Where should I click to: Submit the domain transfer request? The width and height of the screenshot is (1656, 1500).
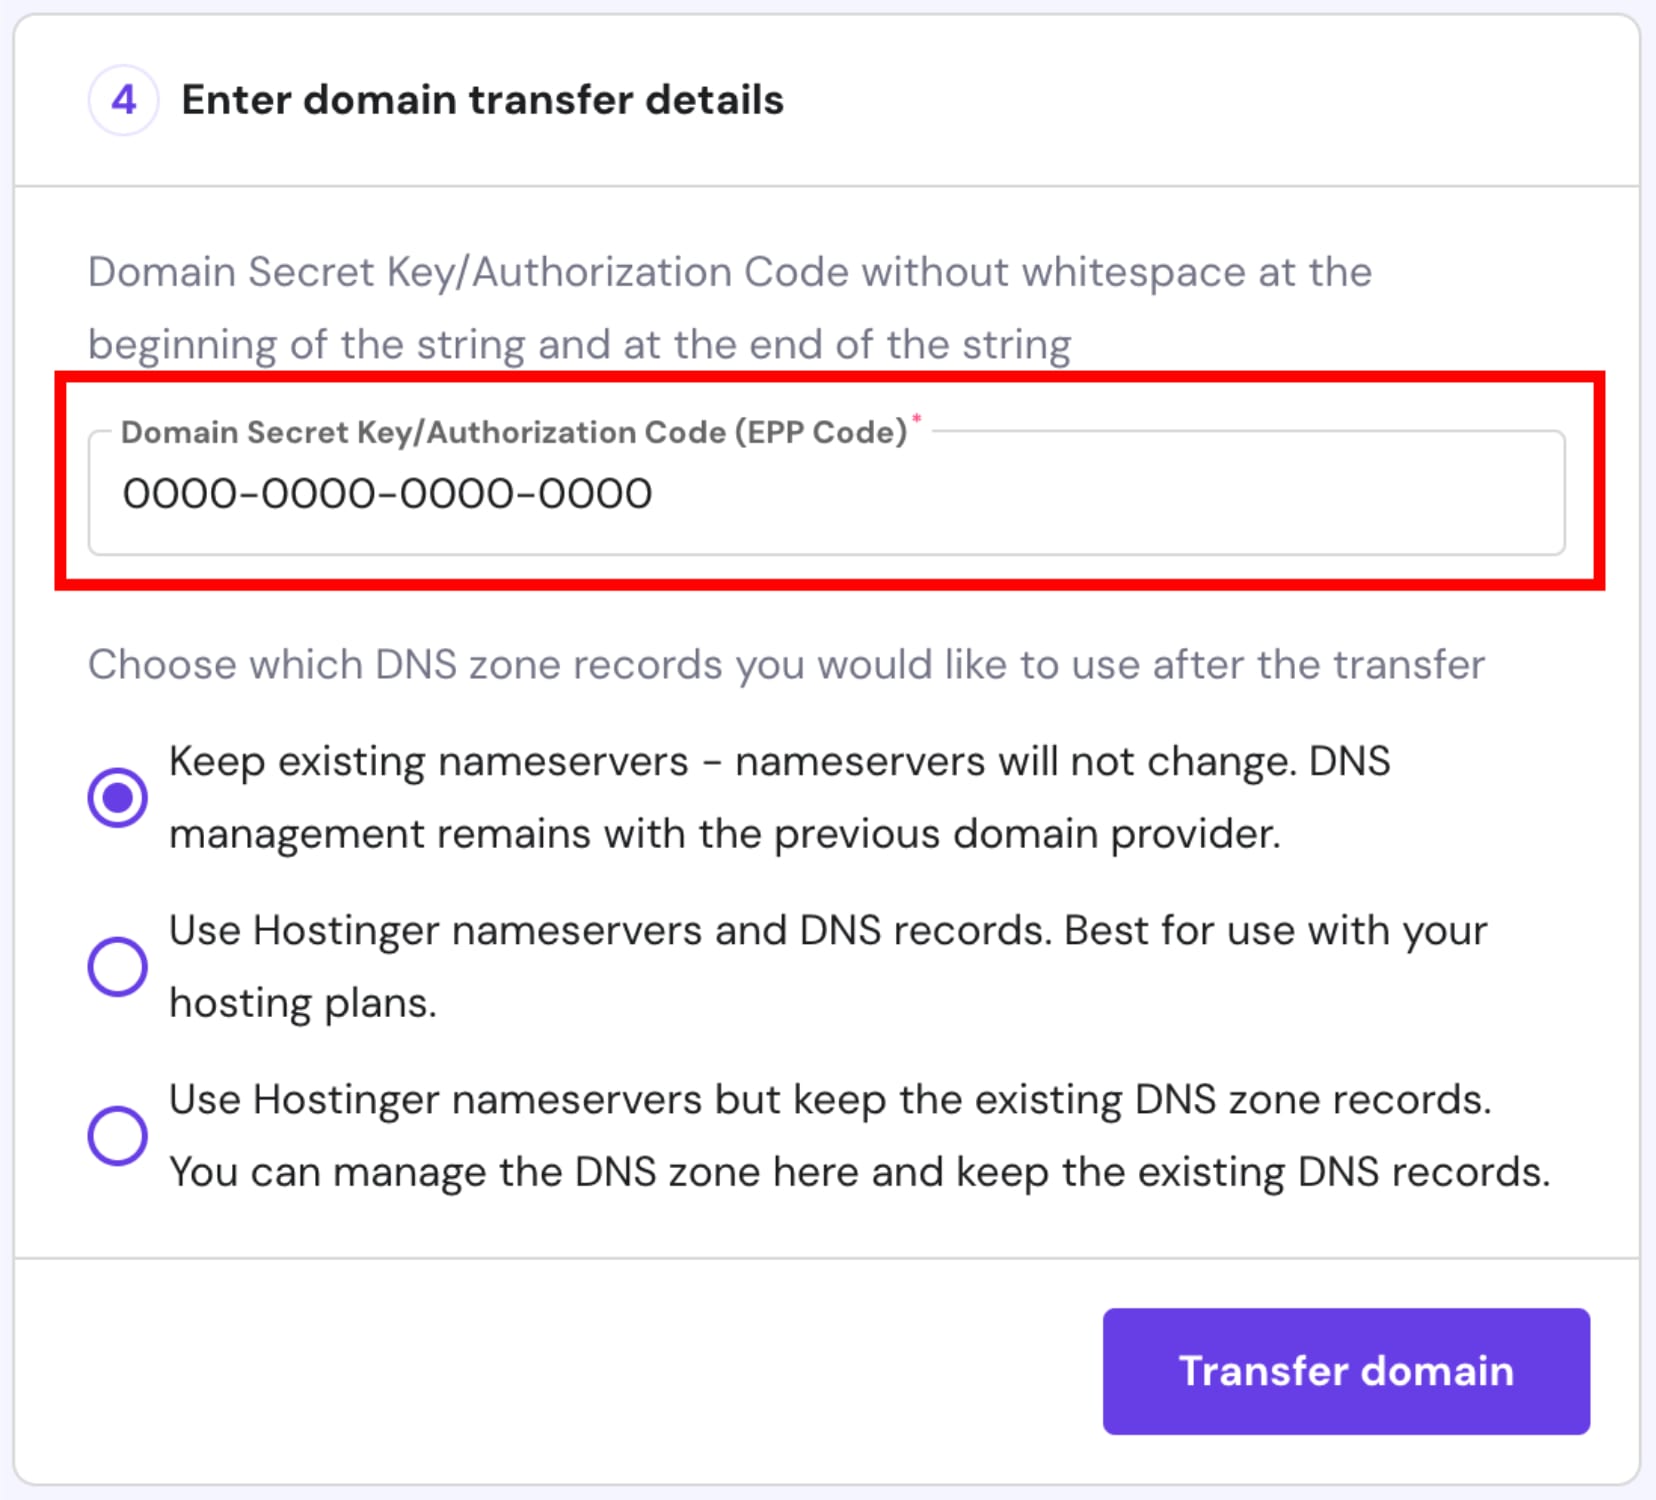click(x=1345, y=1370)
